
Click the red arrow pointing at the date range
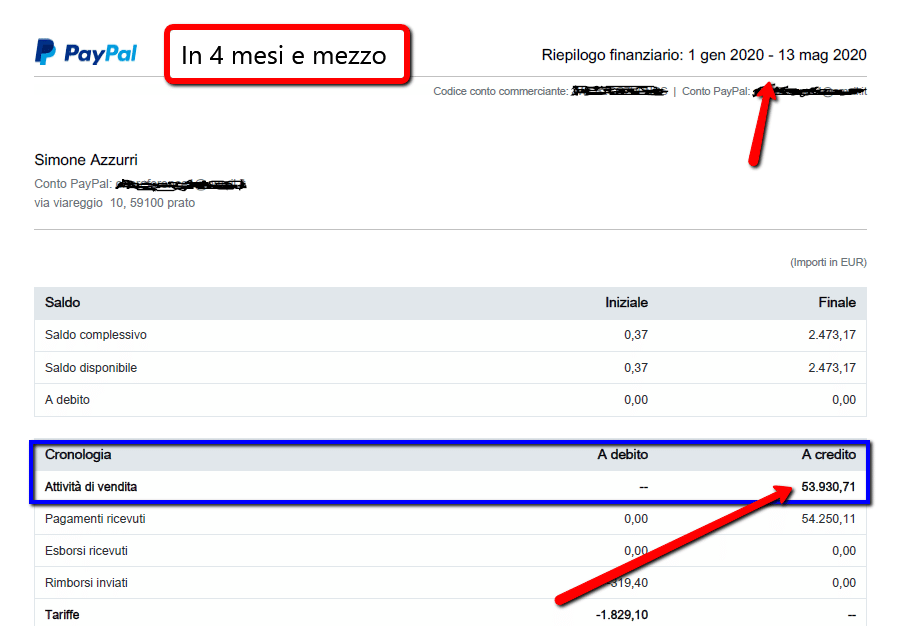(x=764, y=121)
